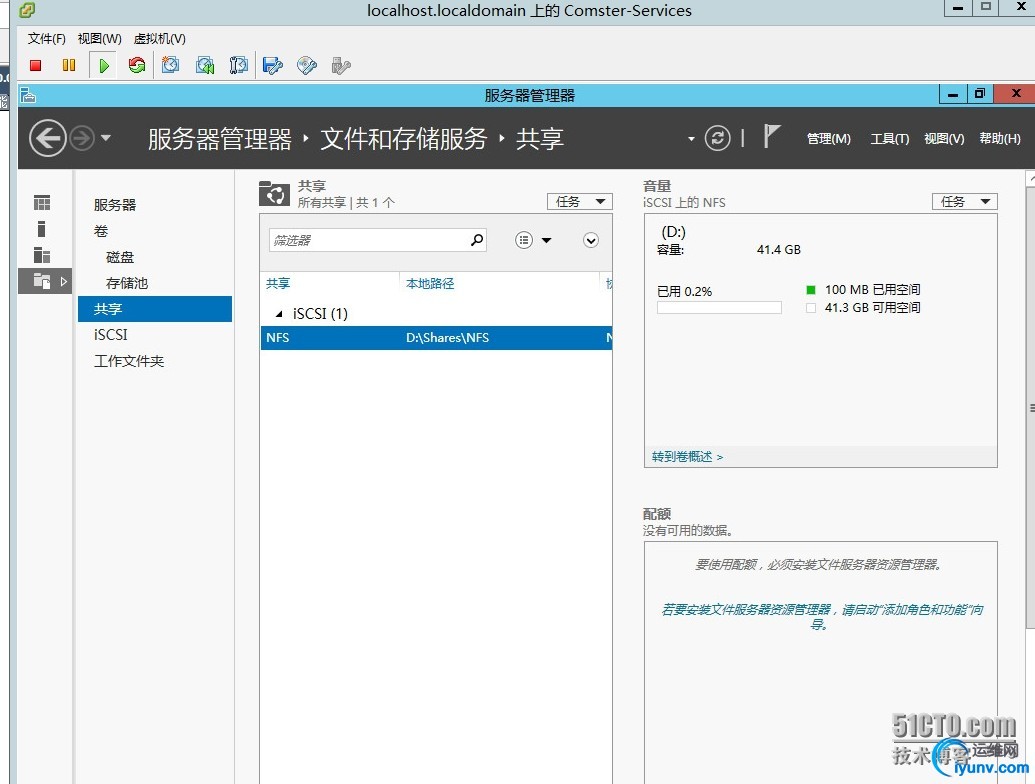Click the red restart virtual machine icon
1035x784 pixels.
point(137,65)
